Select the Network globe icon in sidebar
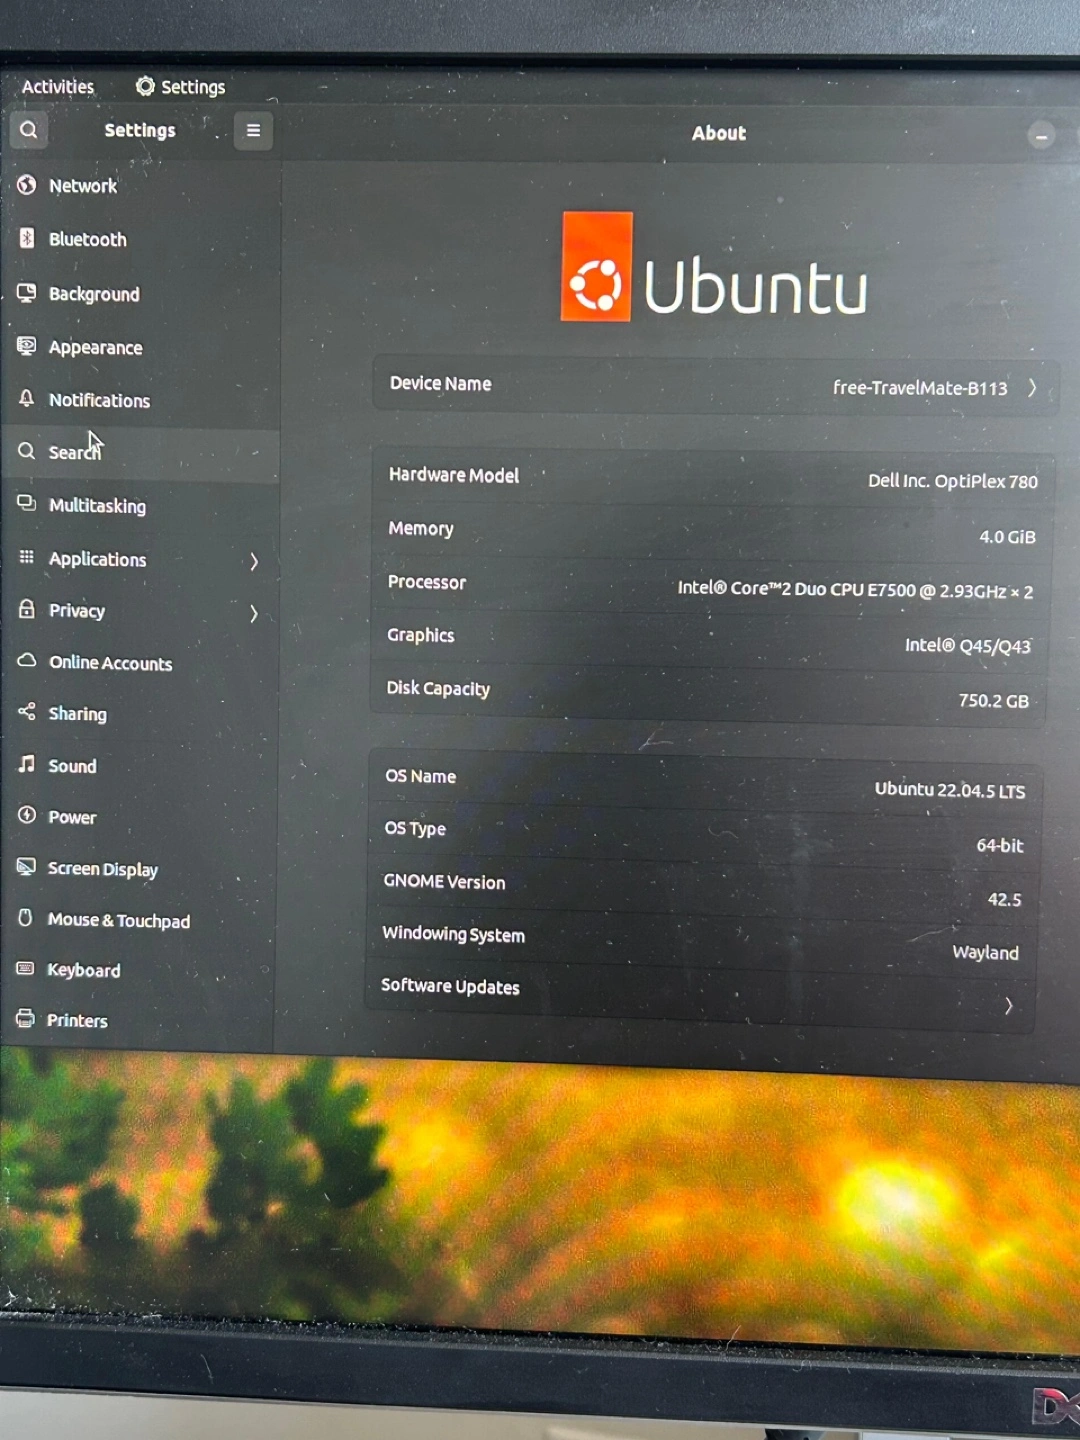The image size is (1080, 1440). (27, 185)
